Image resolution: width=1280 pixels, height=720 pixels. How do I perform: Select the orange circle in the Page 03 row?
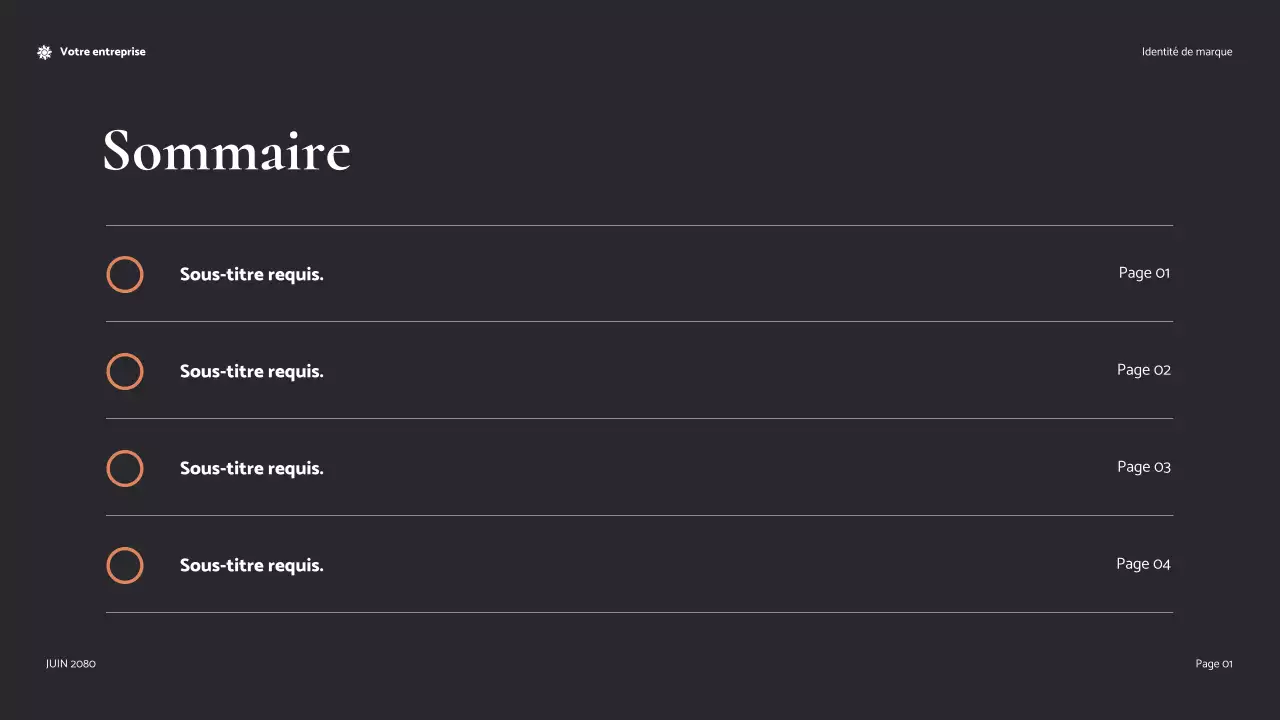click(125, 469)
